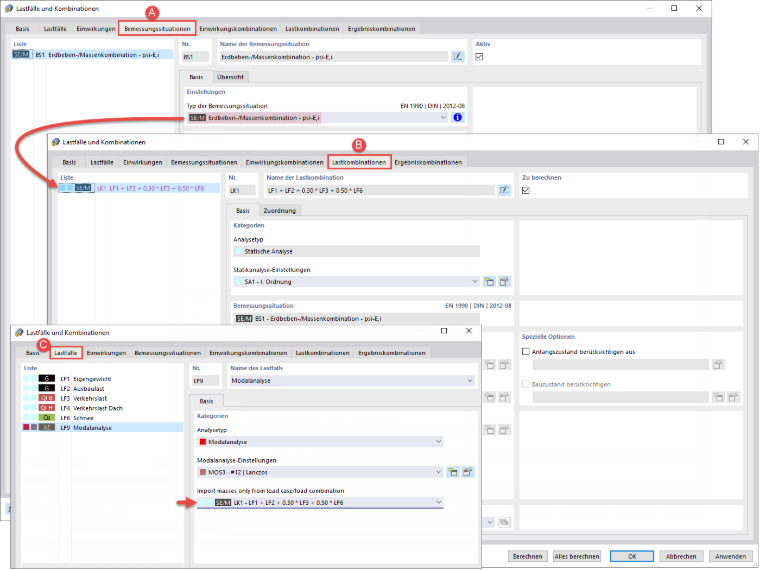Select LK1 load combination list entry
760x570 pixels.
coord(139,188)
